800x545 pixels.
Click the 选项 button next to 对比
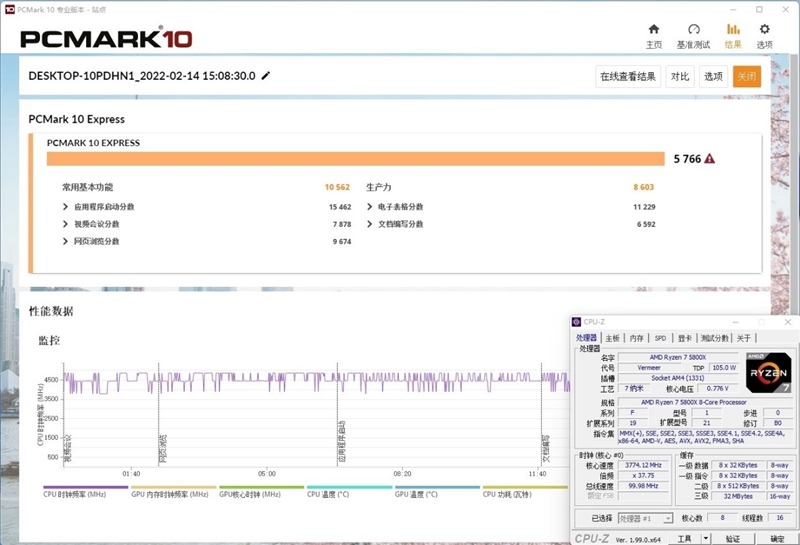[x=713, y=77]
